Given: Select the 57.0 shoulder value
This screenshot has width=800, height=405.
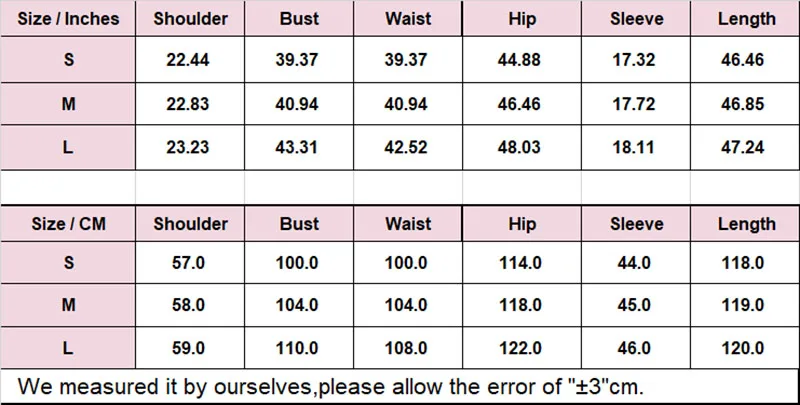Looking at the screenshot, I should (x=188, y=263).
